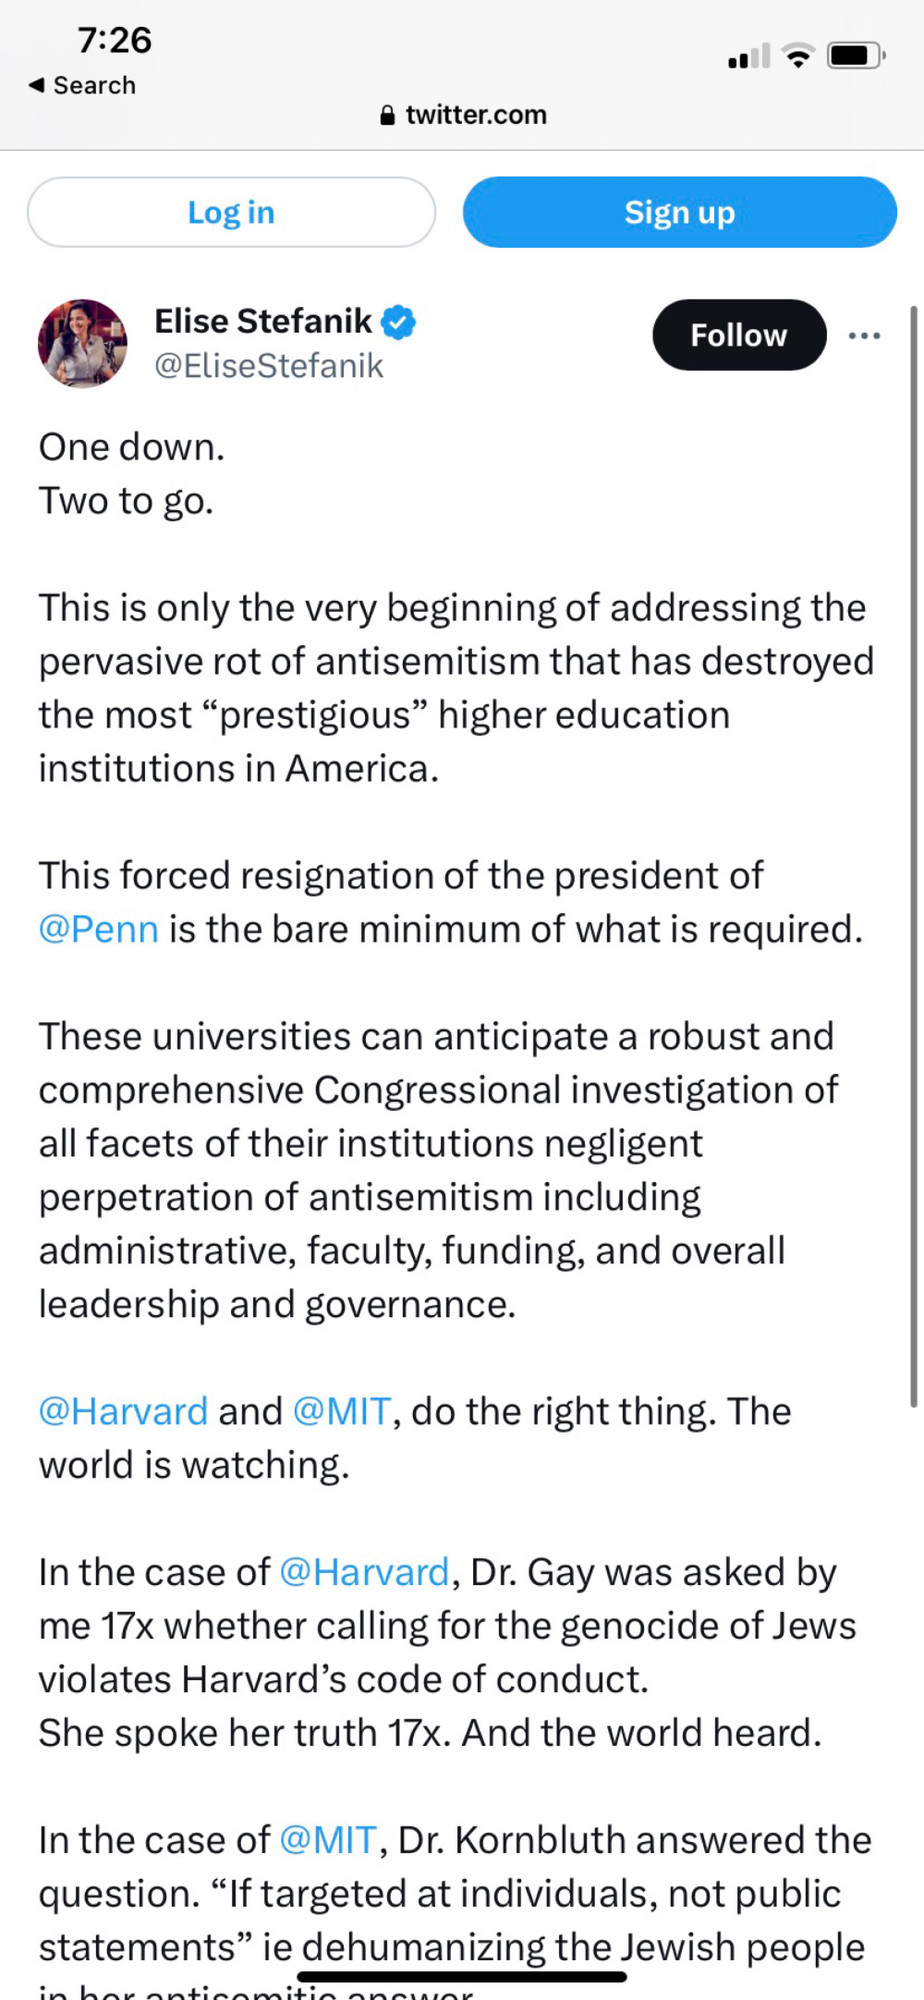Viewport: 924px width, 2000px height.
Task: Click @Harvard in "In the case of" line
Action: point(364,1573)
